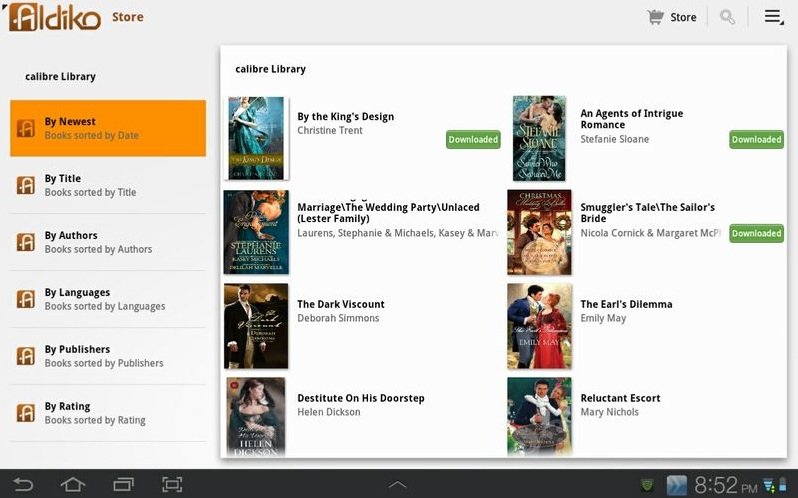This screenshot has width=798, height=498.
Task: Click author name Mary Nichols
Action: click(610, 412)
